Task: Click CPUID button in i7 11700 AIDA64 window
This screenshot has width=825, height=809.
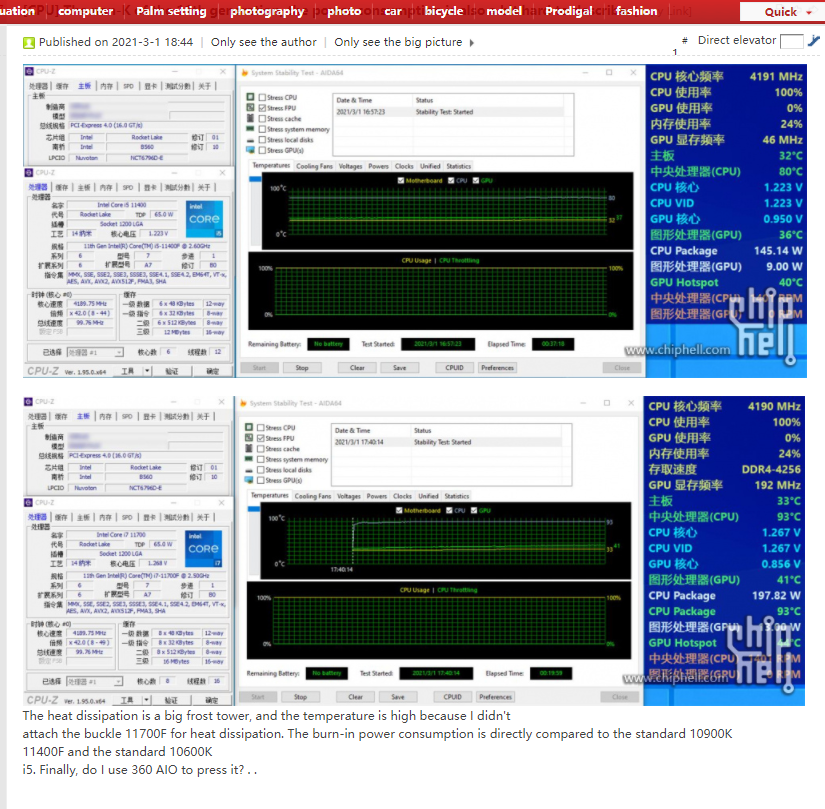Action: 452,697
